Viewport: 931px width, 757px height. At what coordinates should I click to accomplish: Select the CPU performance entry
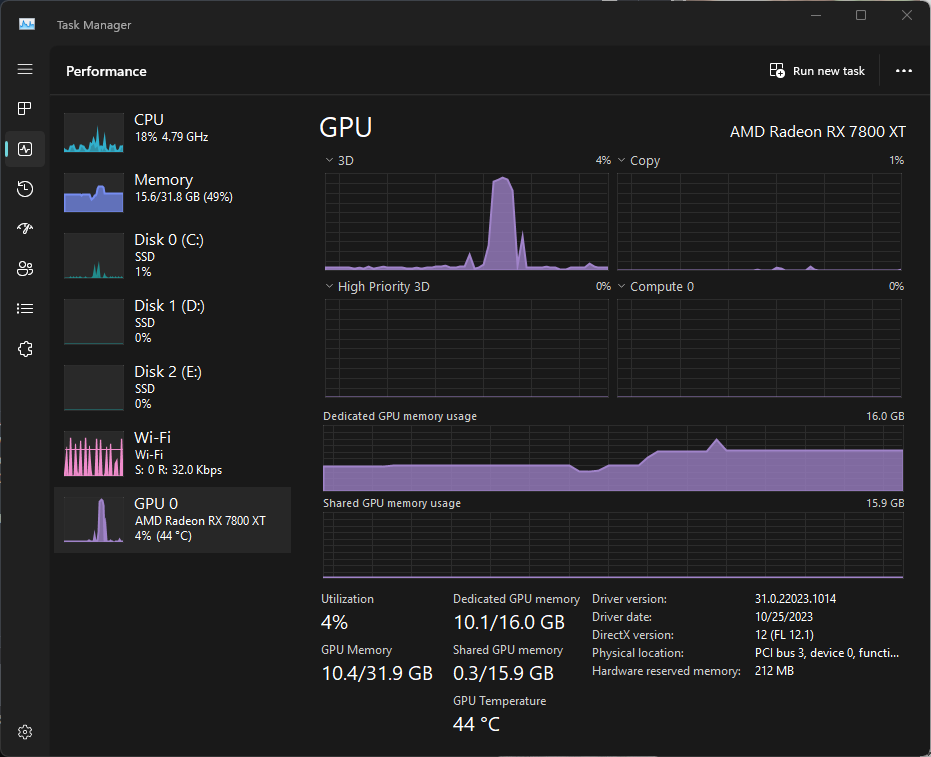tap(172, 132)
